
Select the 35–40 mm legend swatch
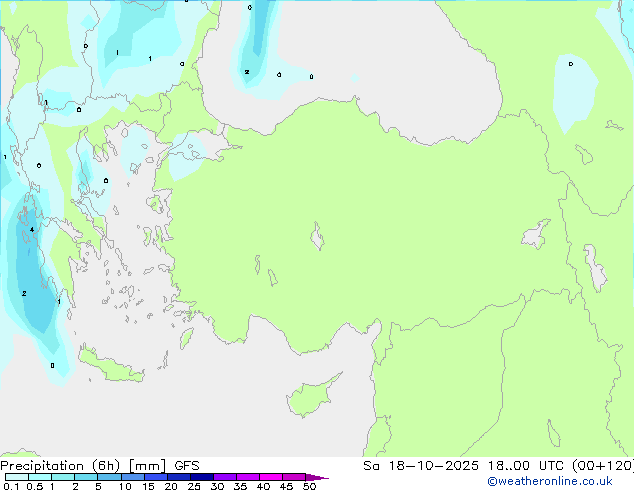point(248,477)
